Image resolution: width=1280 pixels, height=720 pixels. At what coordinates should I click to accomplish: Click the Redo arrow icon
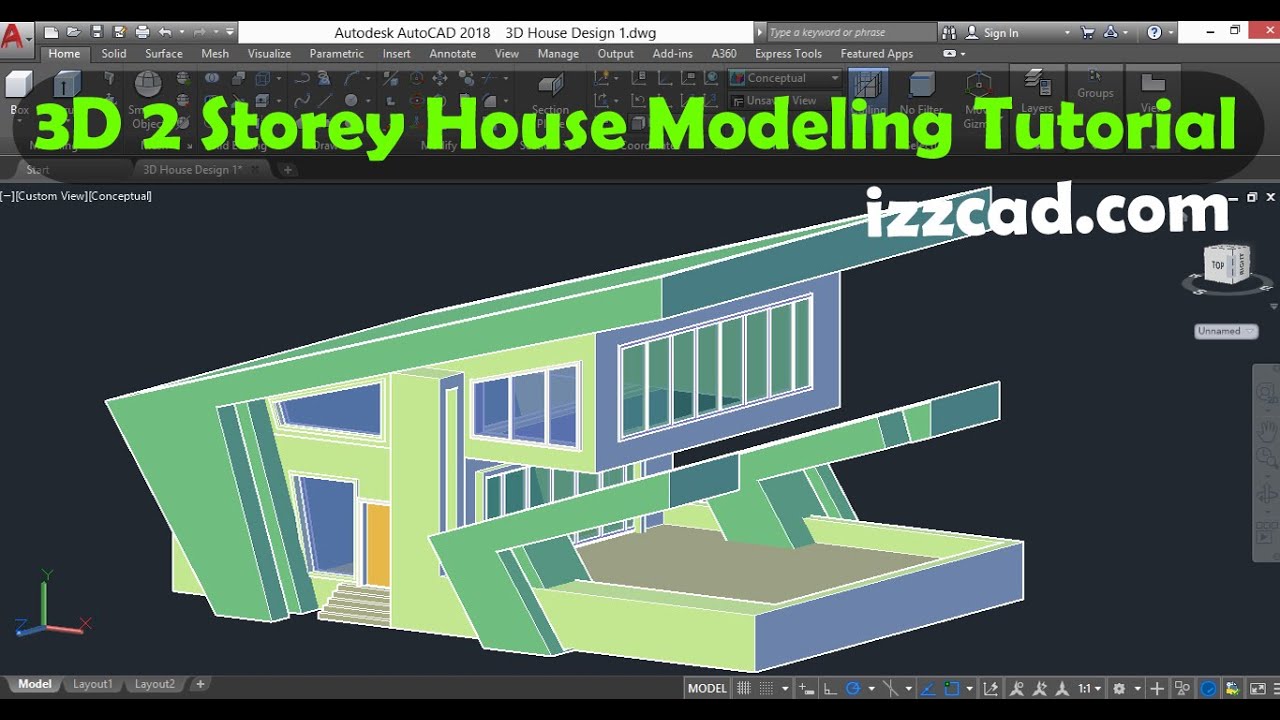pyautogui.click(x=198, y=32)
